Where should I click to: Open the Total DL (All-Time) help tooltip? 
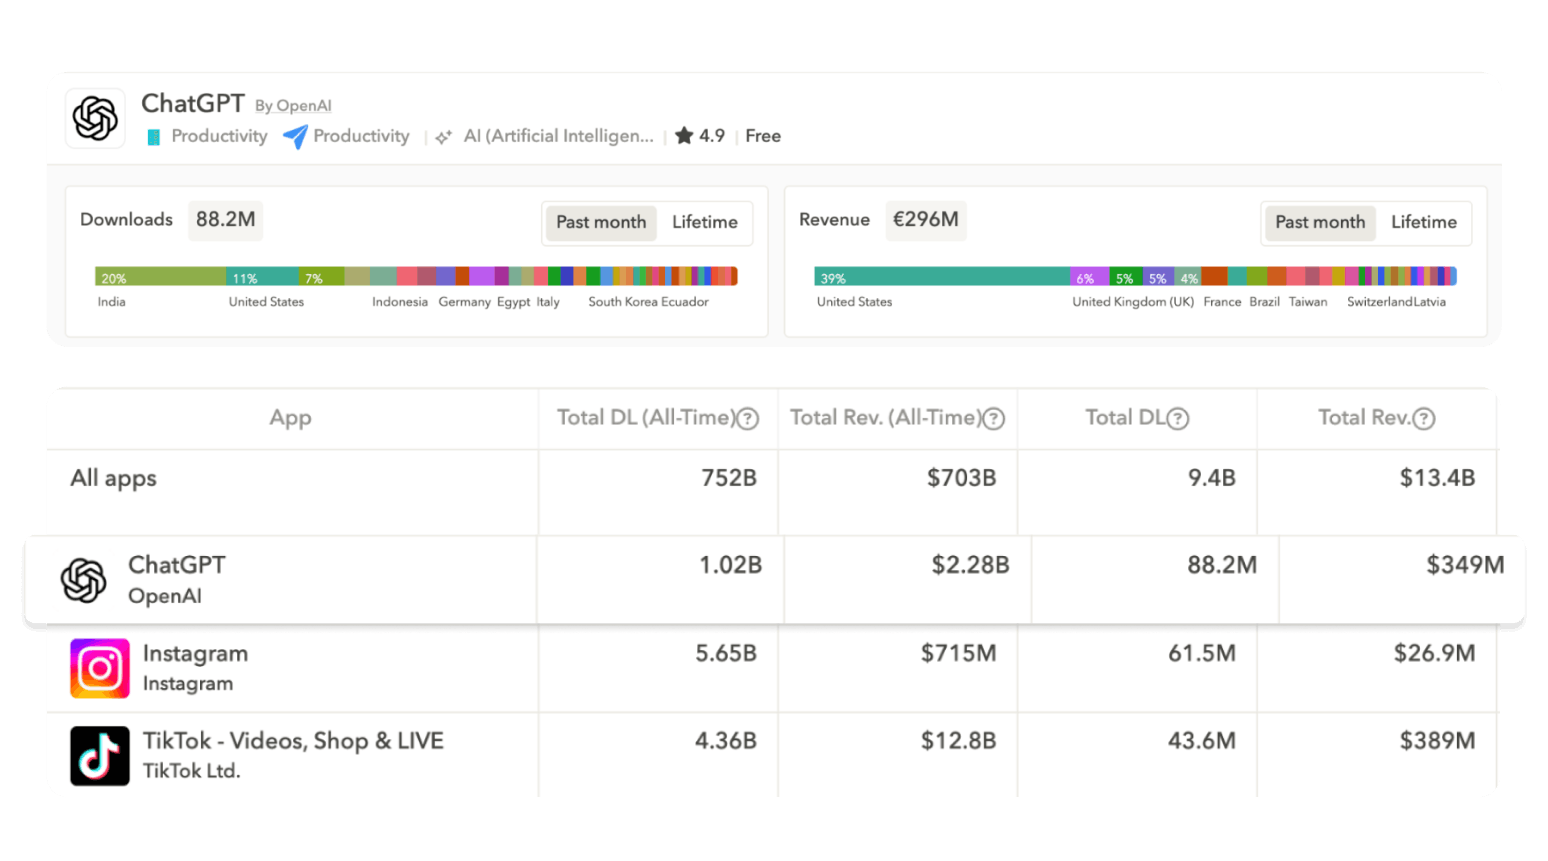pos(747,419)
